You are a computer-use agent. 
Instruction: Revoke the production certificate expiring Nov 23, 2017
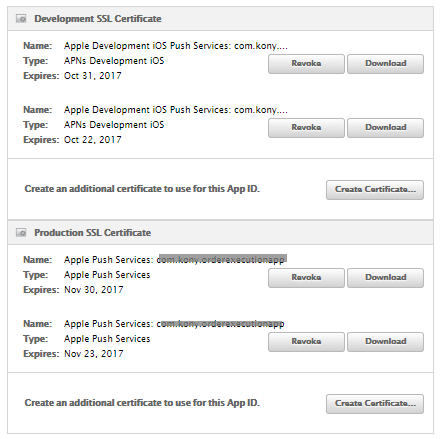coord(306,342)
